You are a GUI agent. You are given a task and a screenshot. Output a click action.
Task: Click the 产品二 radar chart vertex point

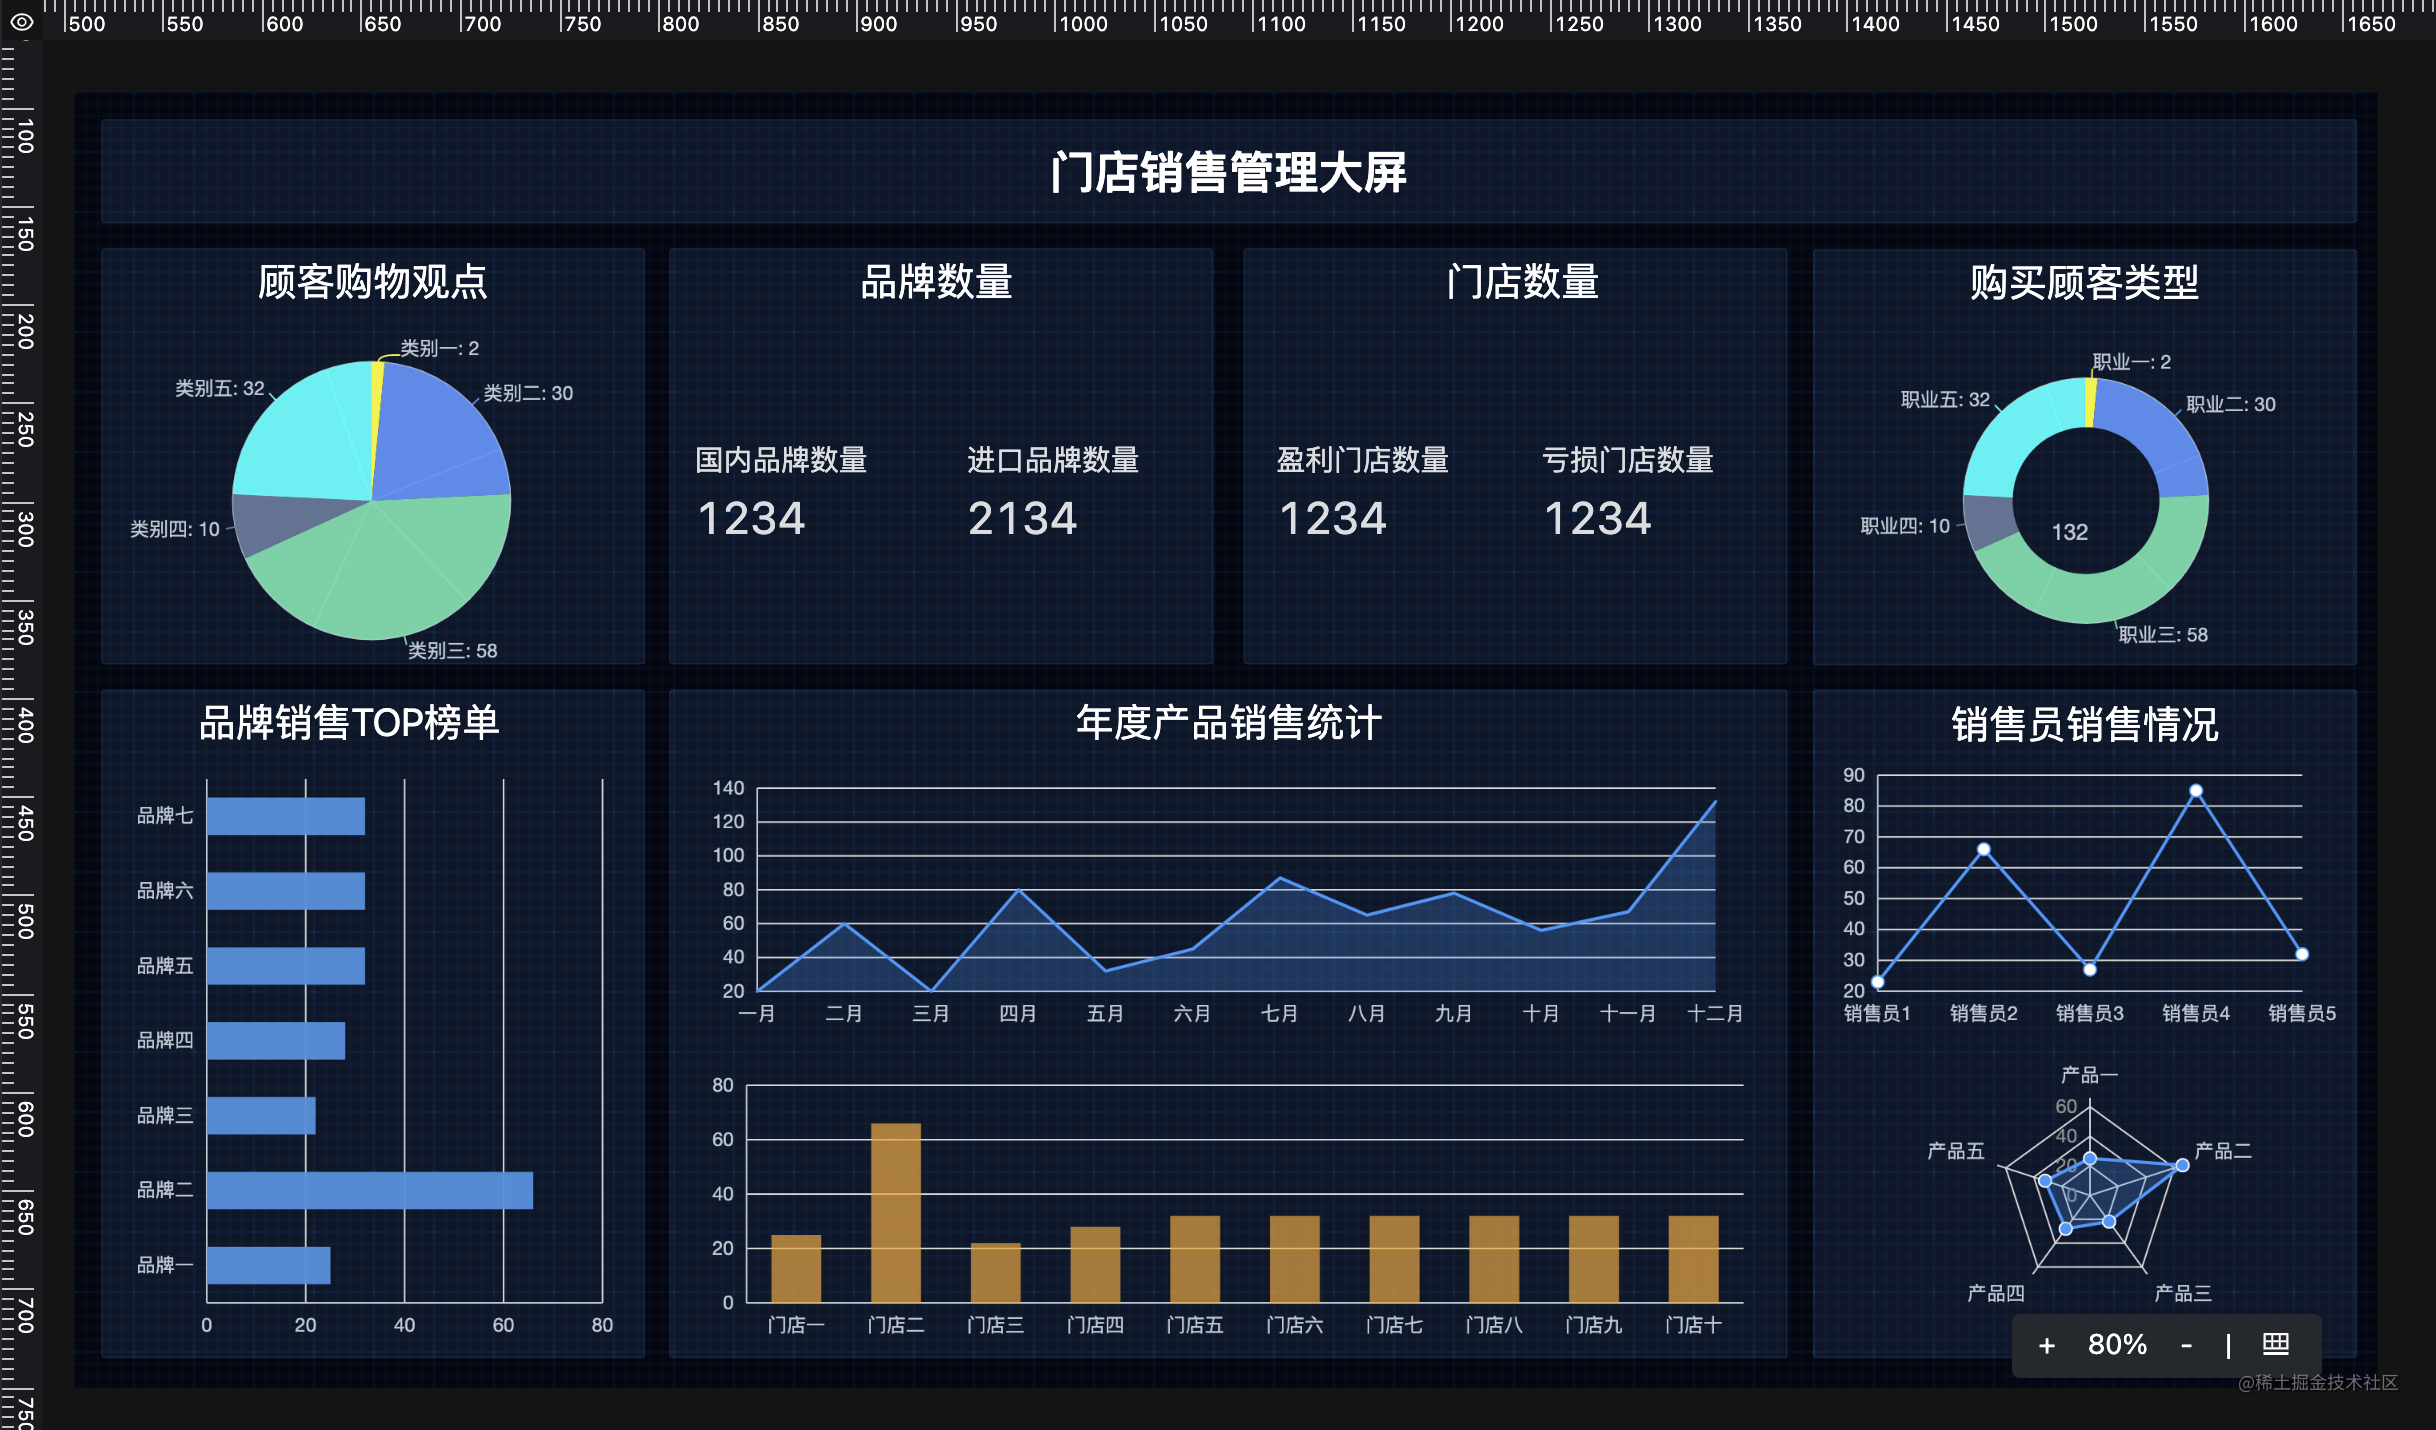2182,1165
